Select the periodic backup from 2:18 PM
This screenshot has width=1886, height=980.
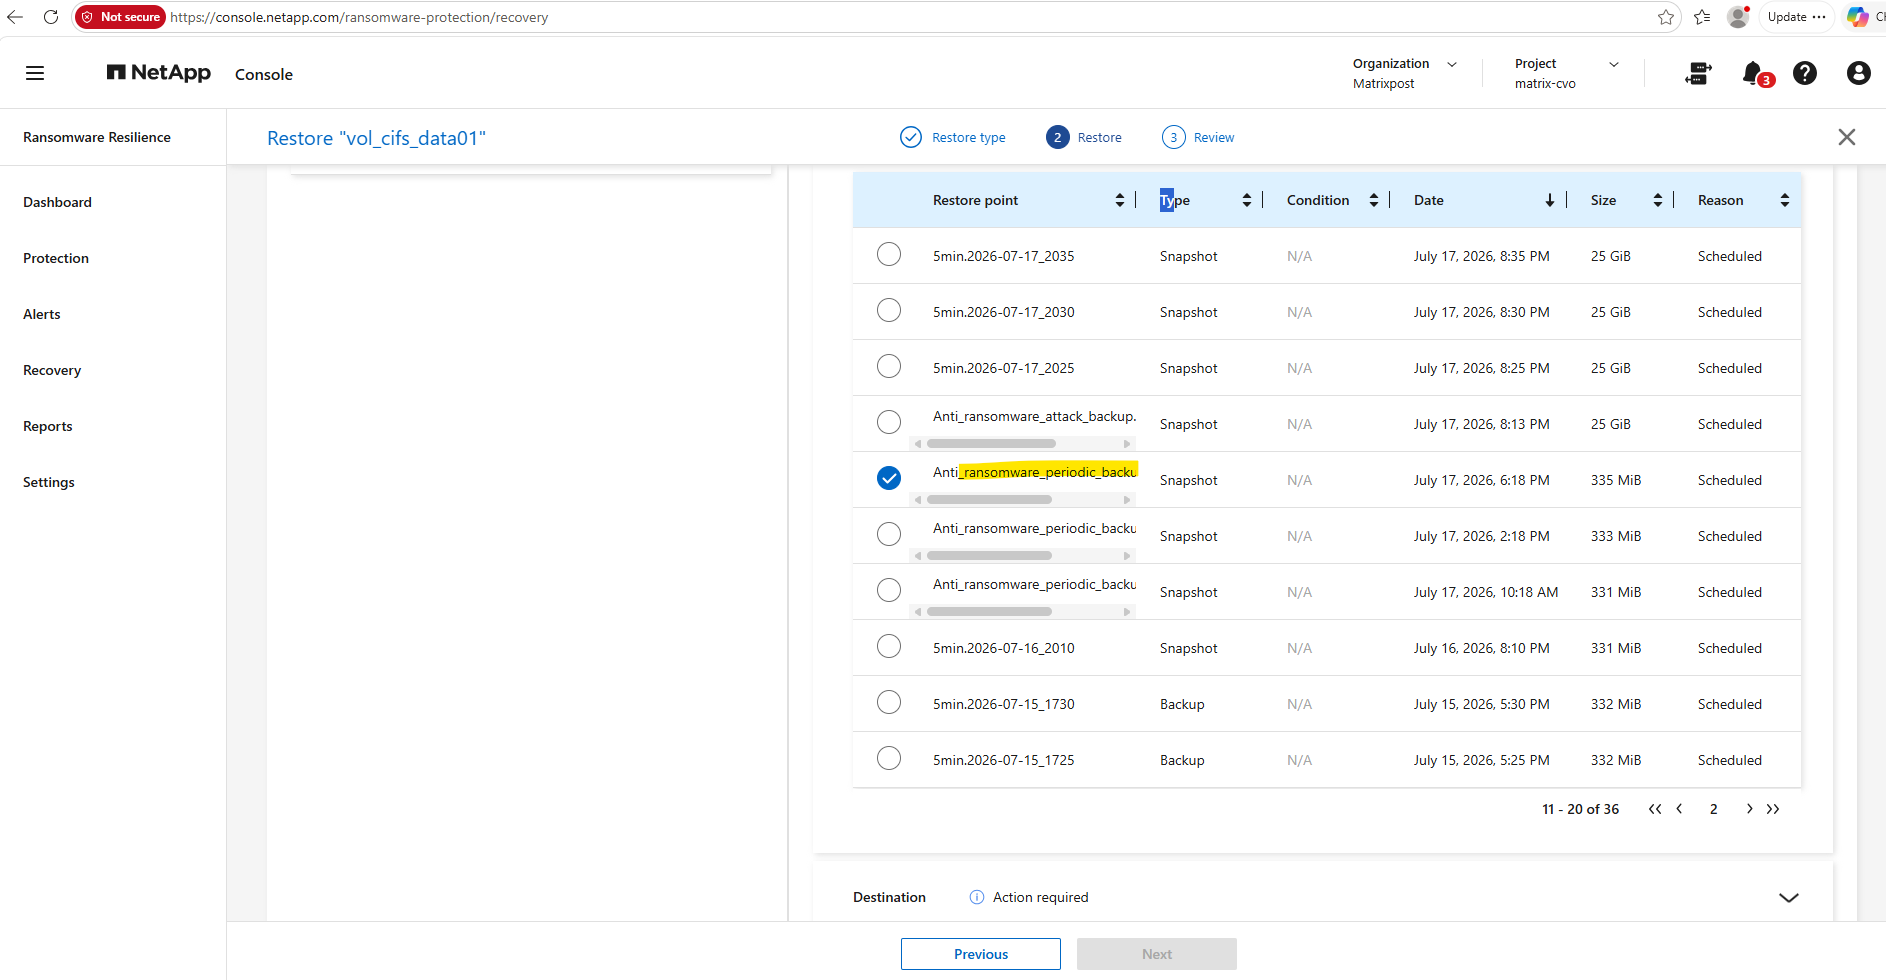[889, 534]
